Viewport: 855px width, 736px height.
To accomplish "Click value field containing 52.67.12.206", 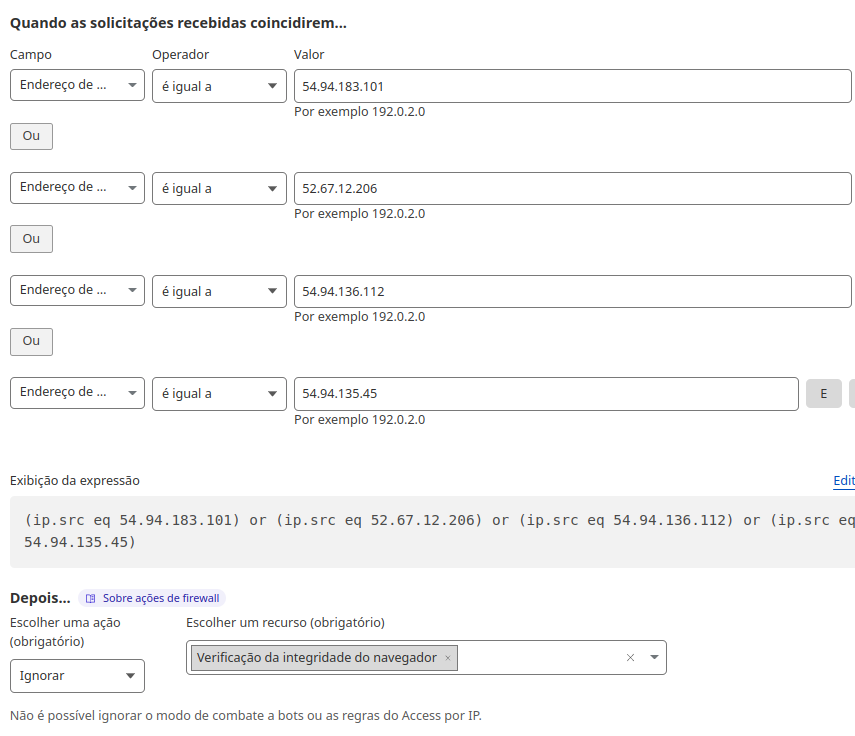I will (x=573, y=189).
